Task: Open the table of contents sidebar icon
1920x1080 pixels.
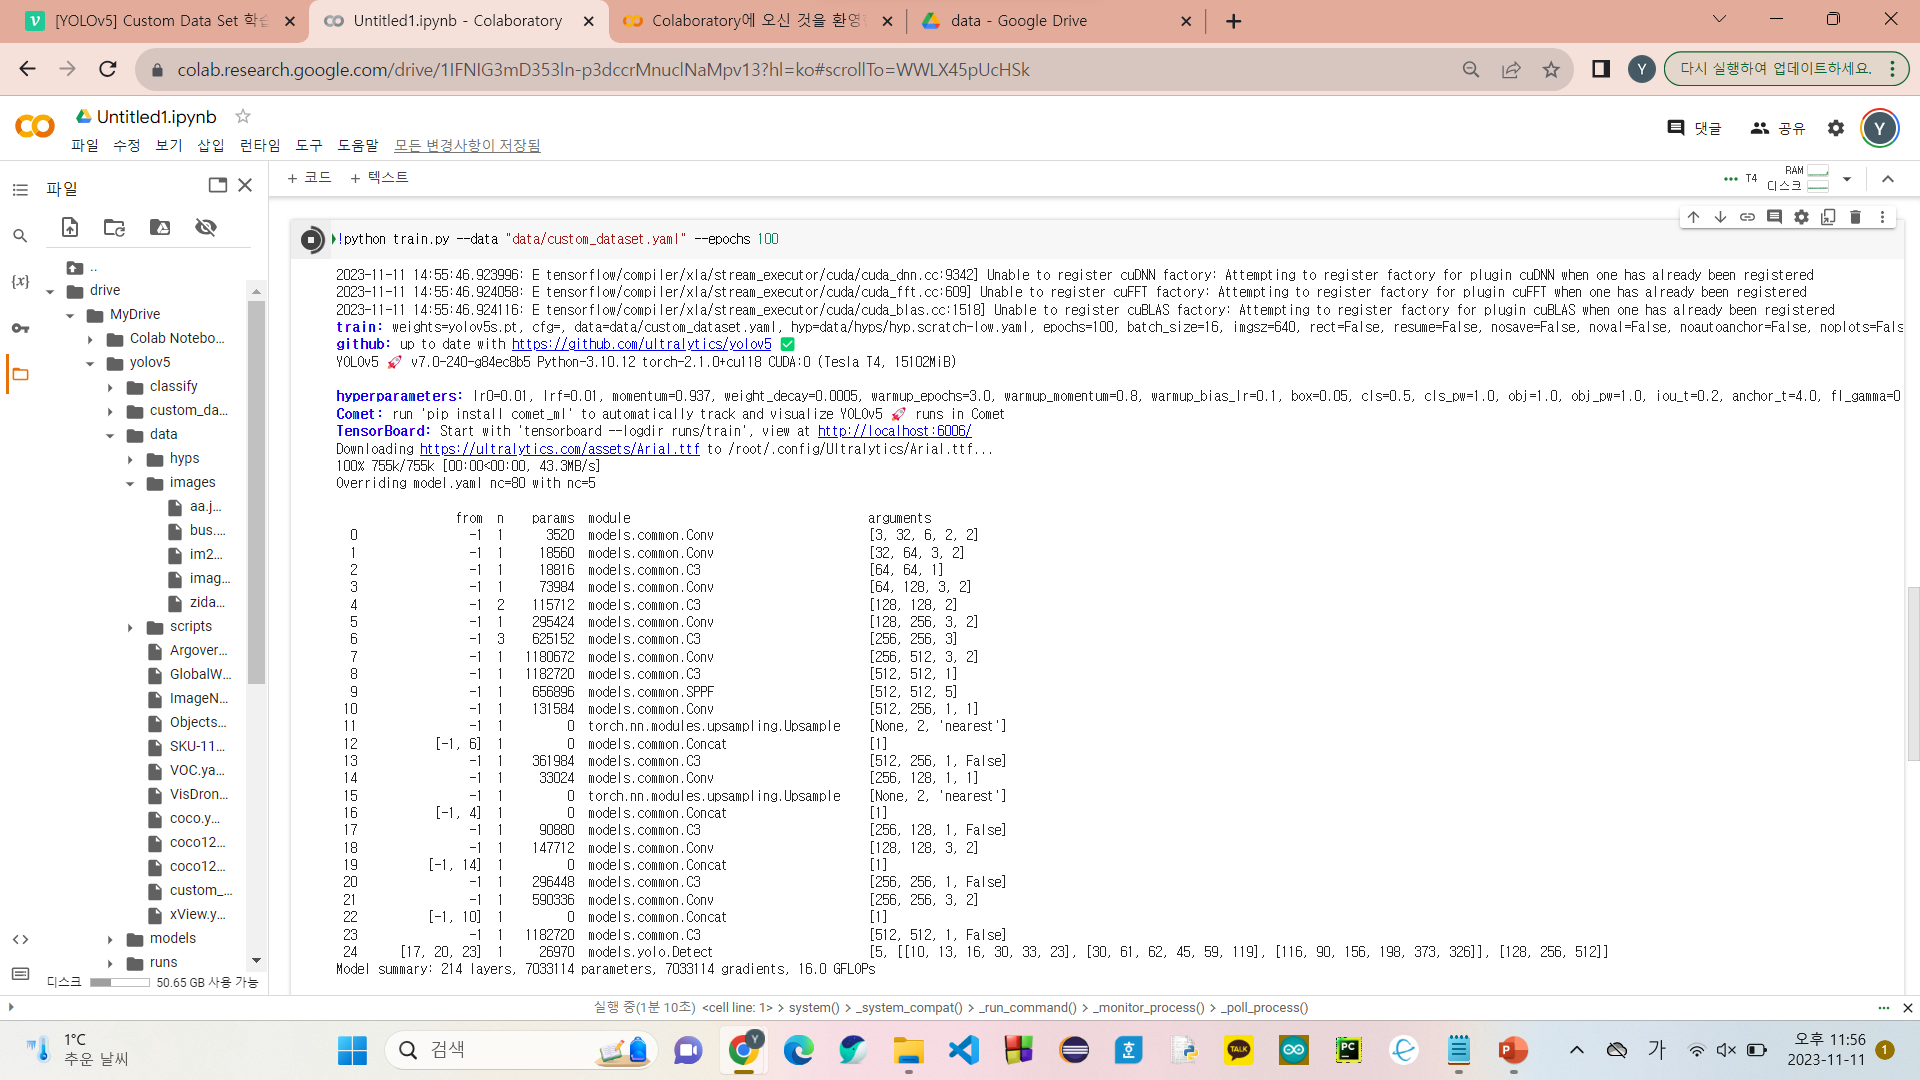Action: point(20,190)
